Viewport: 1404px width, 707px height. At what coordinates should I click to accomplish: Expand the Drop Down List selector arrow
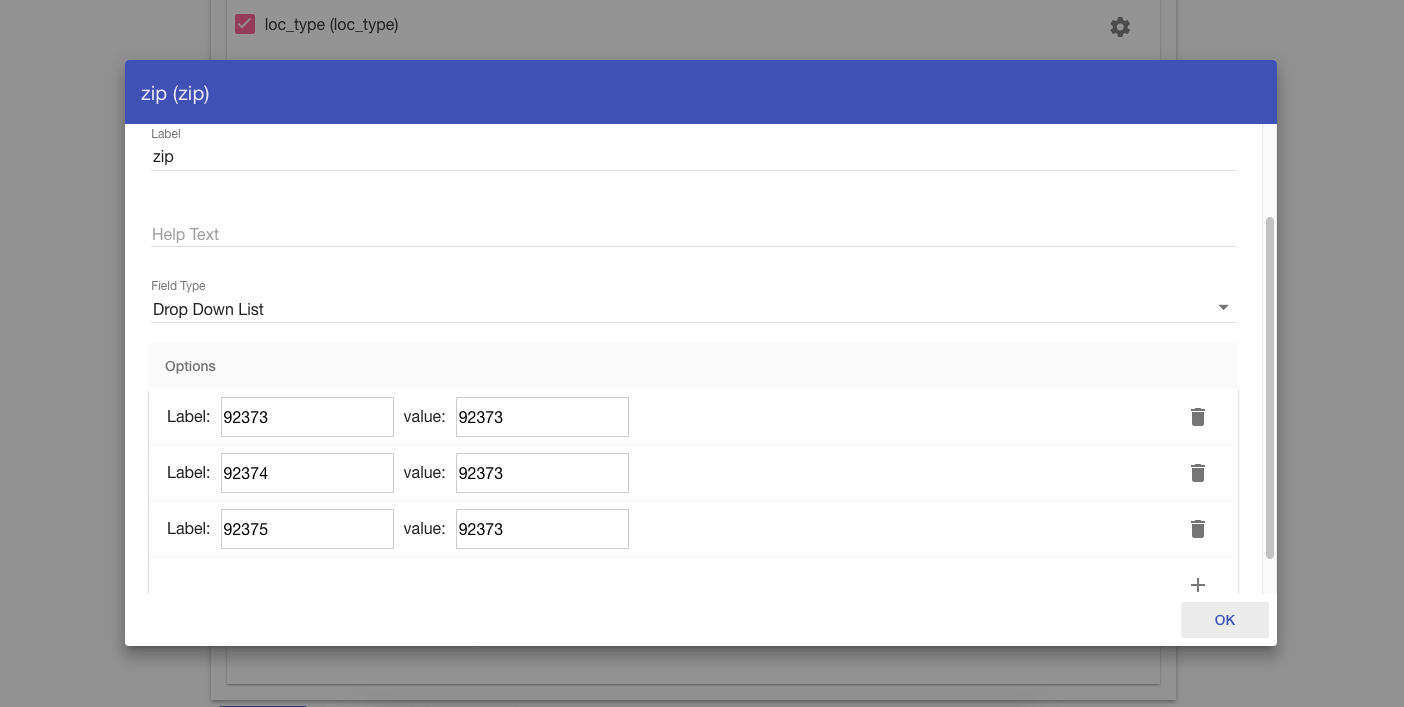1223,307
